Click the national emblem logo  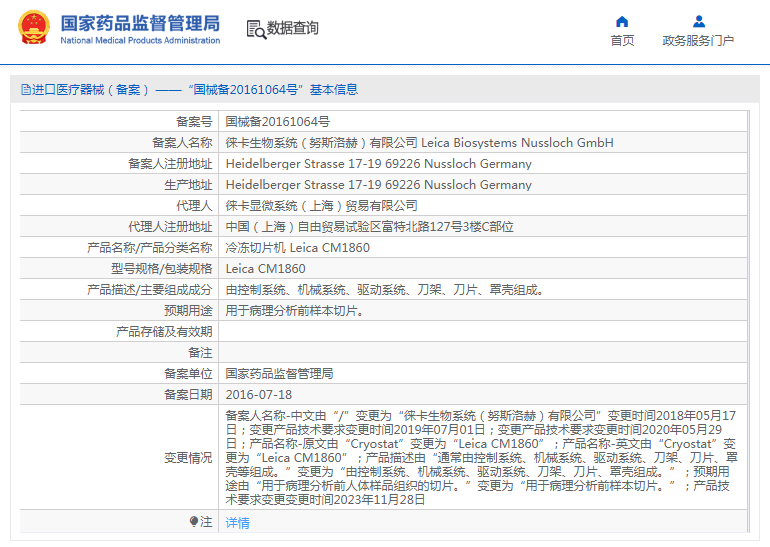tap(34, 27)
